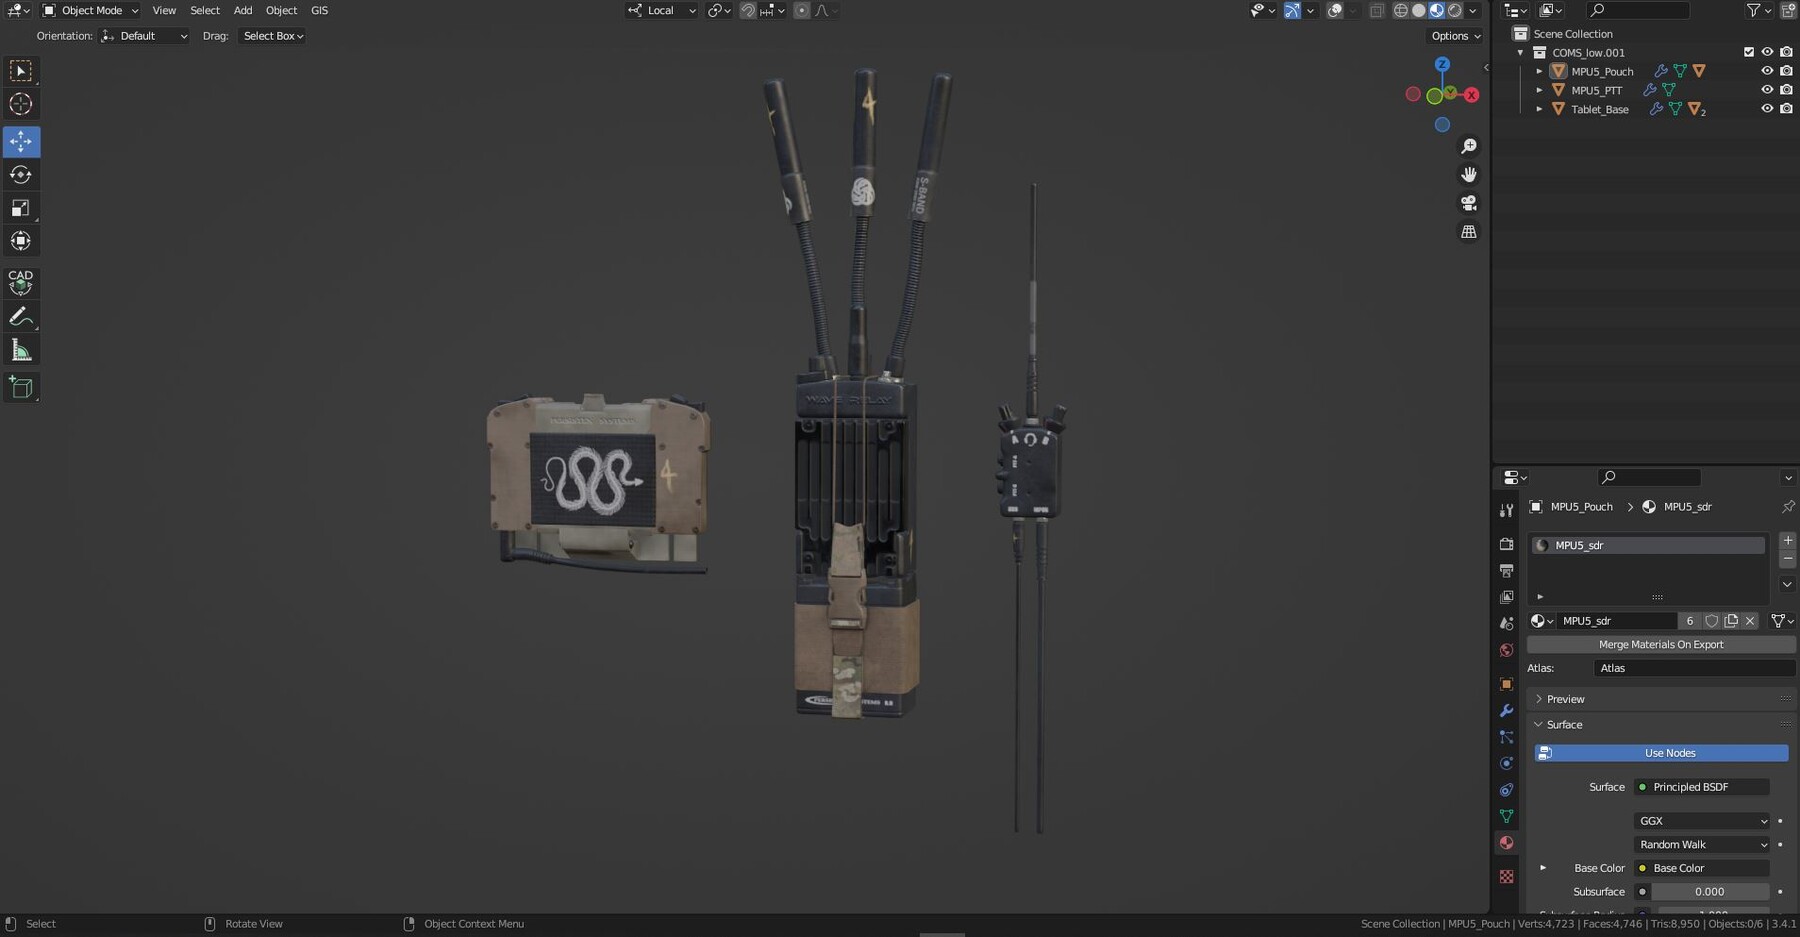Viewport: 1800px width, 937px height.
Task: Open the World properties tab
Action: 1507,649
